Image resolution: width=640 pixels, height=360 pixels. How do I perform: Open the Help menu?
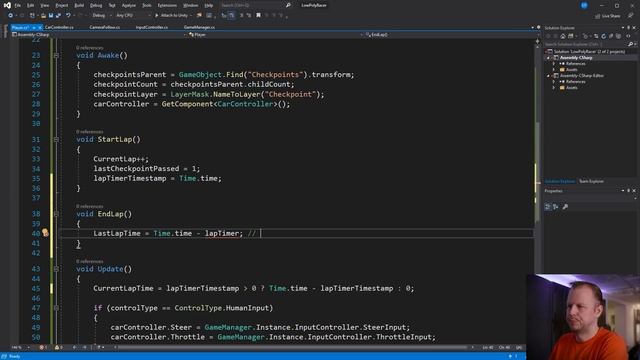point(209,5)
